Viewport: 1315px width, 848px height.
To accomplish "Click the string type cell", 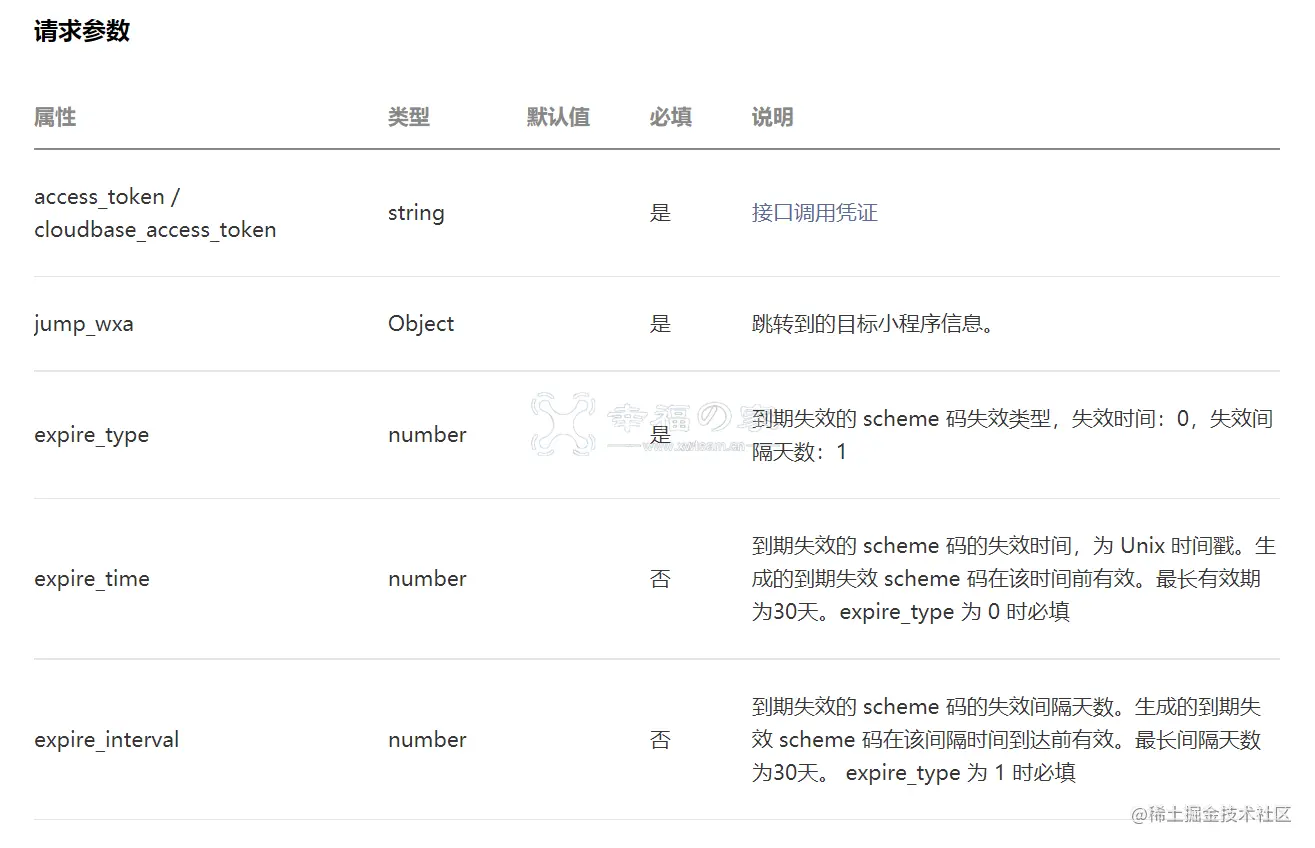I will pos(416,213).
